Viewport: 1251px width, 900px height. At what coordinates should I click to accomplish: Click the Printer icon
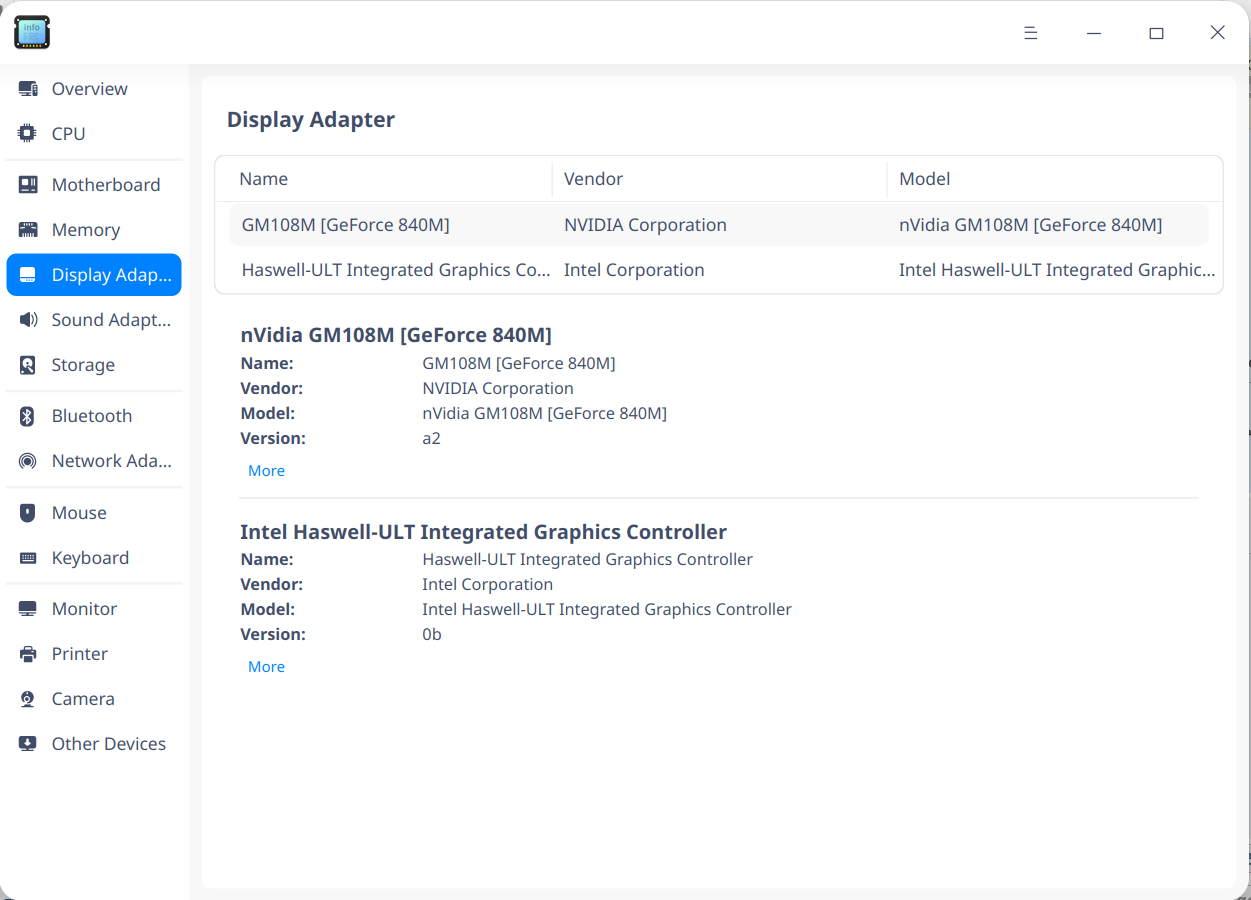click(x=28, y=654)
